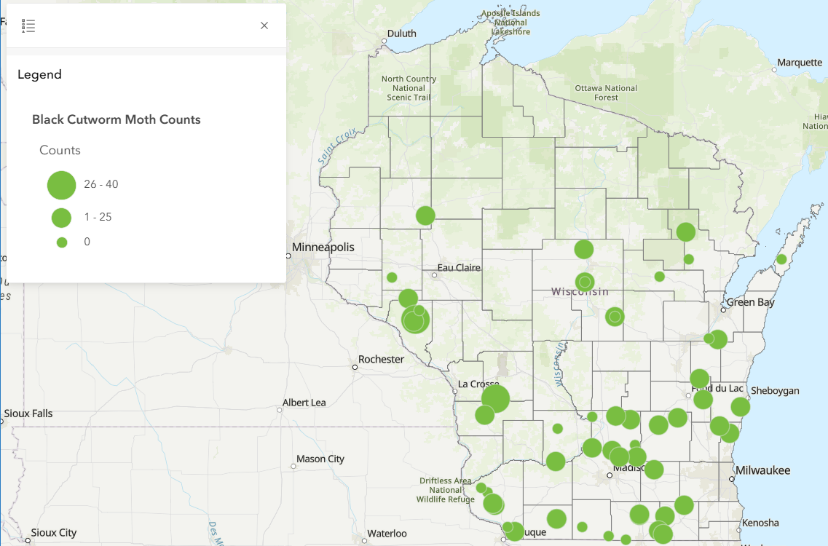Click the Counts label in the legend
Screen dimensions: 828x546
[x=60, y=150]
